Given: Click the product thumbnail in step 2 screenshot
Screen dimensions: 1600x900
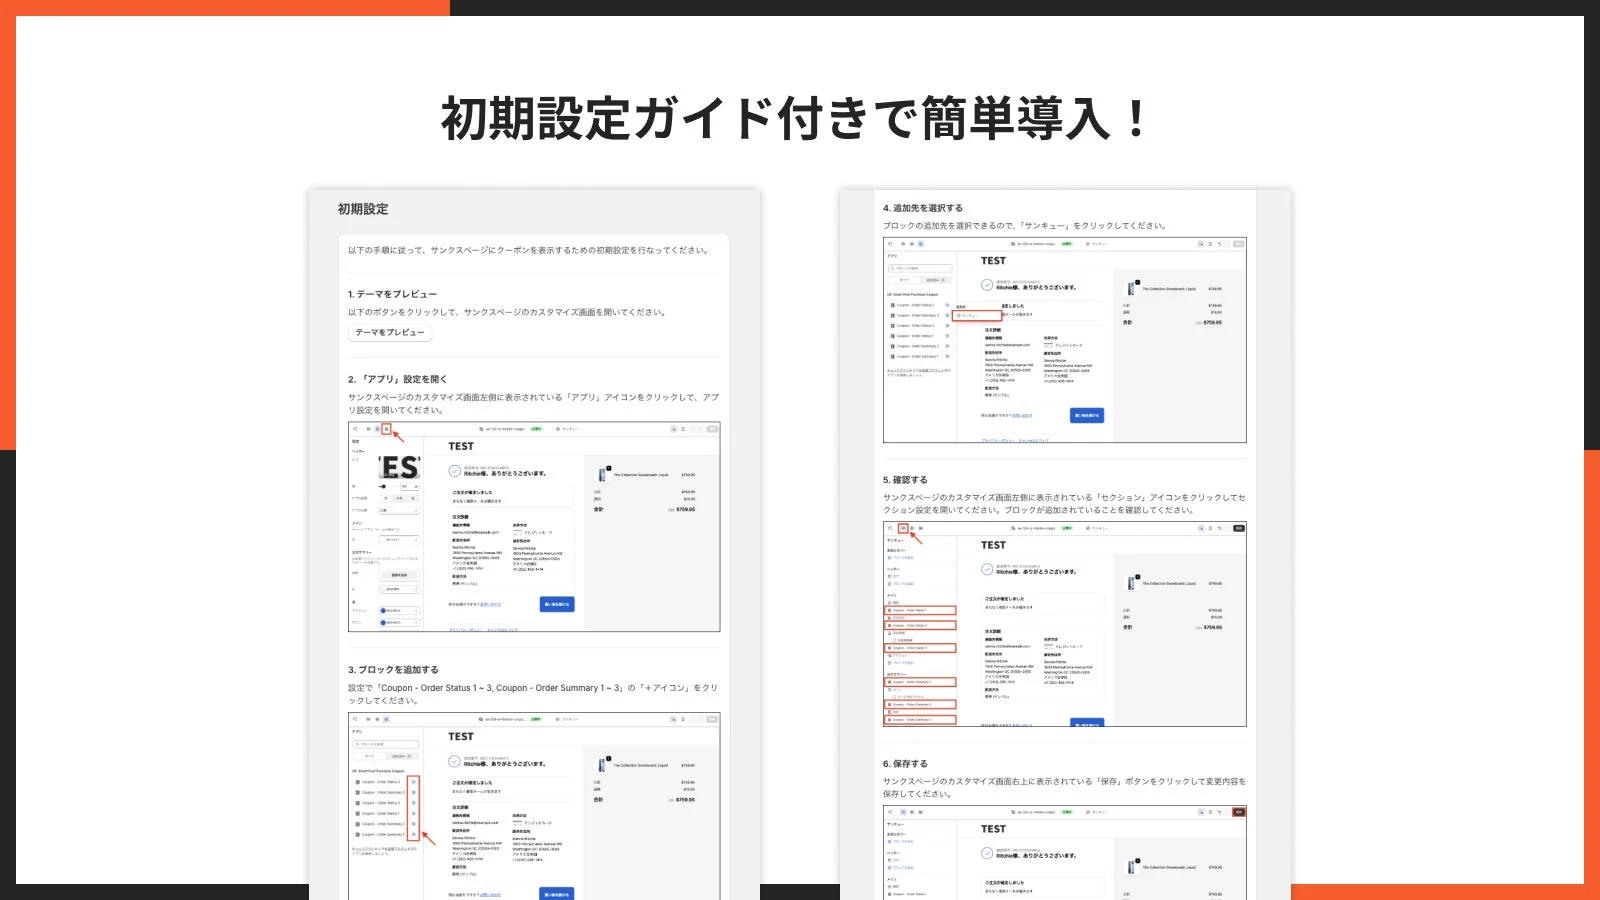Looking at the screenshot, I should 603,475.
